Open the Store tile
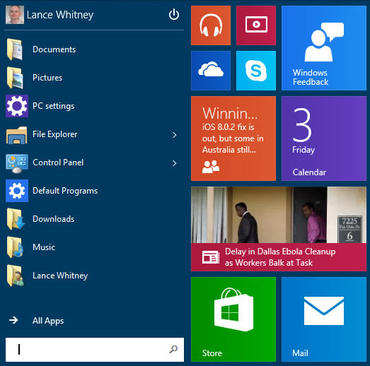Image resolution: width=370 pixels, height=366 pixels. coord(233,319)
